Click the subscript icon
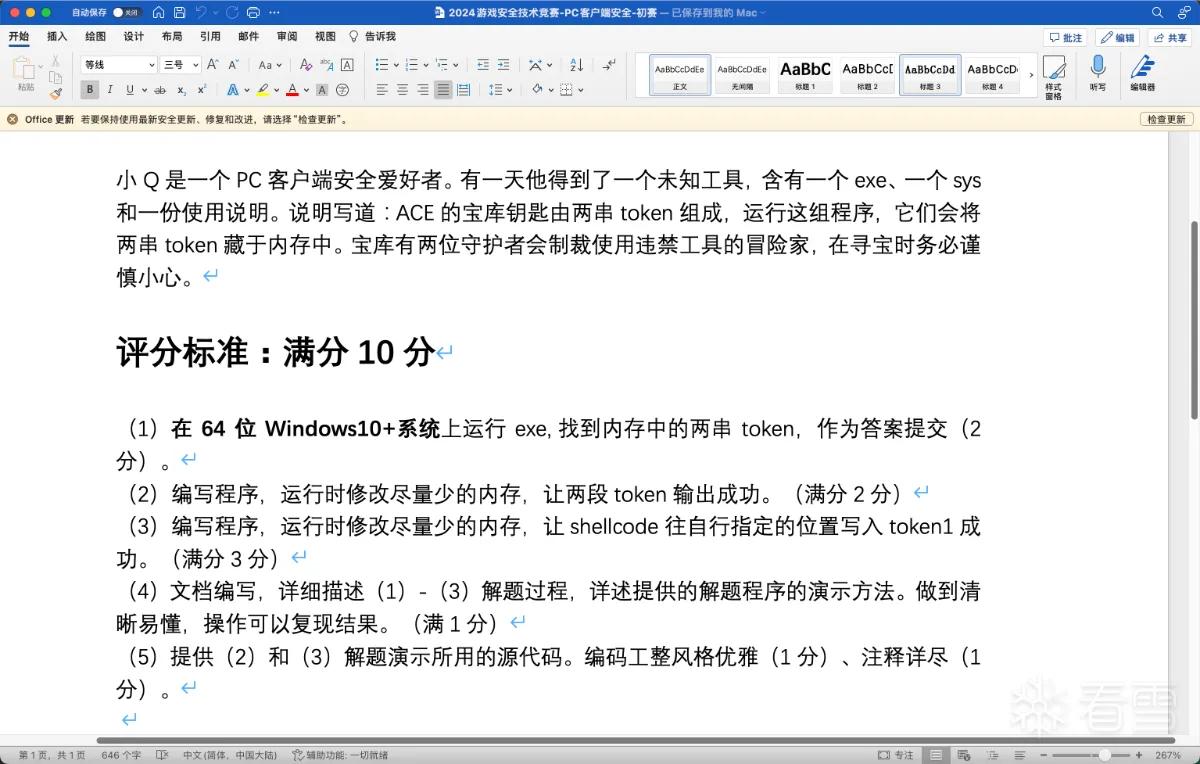Viewport: 1200px width, 764px height. [181, 90]
